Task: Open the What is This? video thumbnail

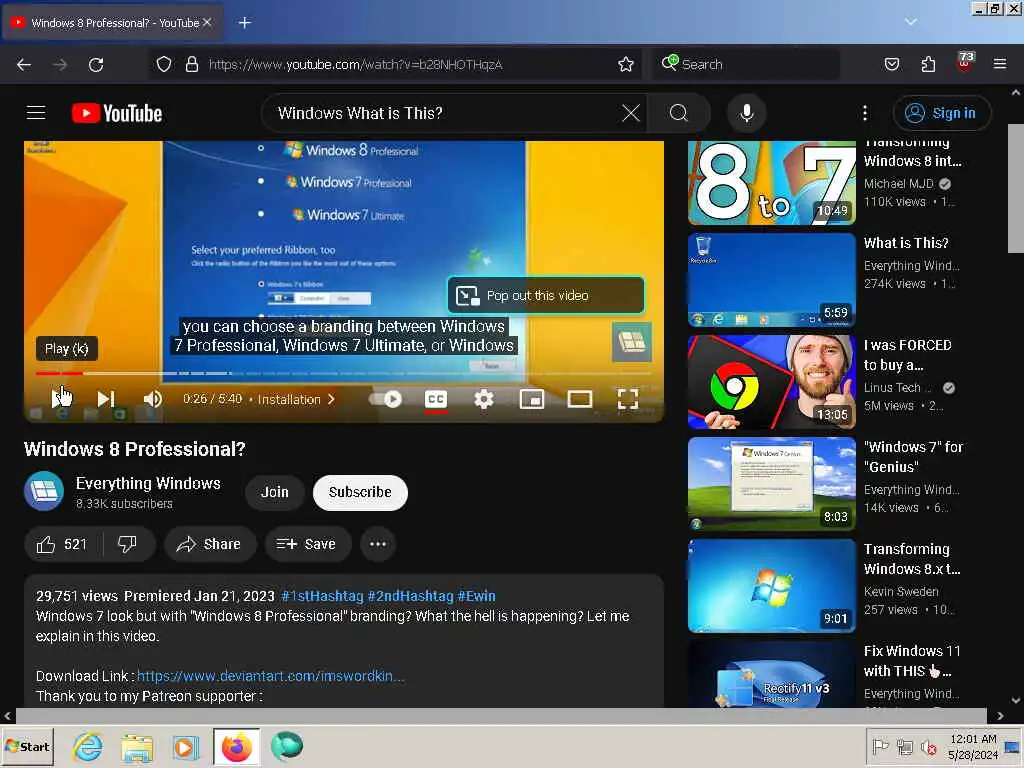Action: point(771,280)
